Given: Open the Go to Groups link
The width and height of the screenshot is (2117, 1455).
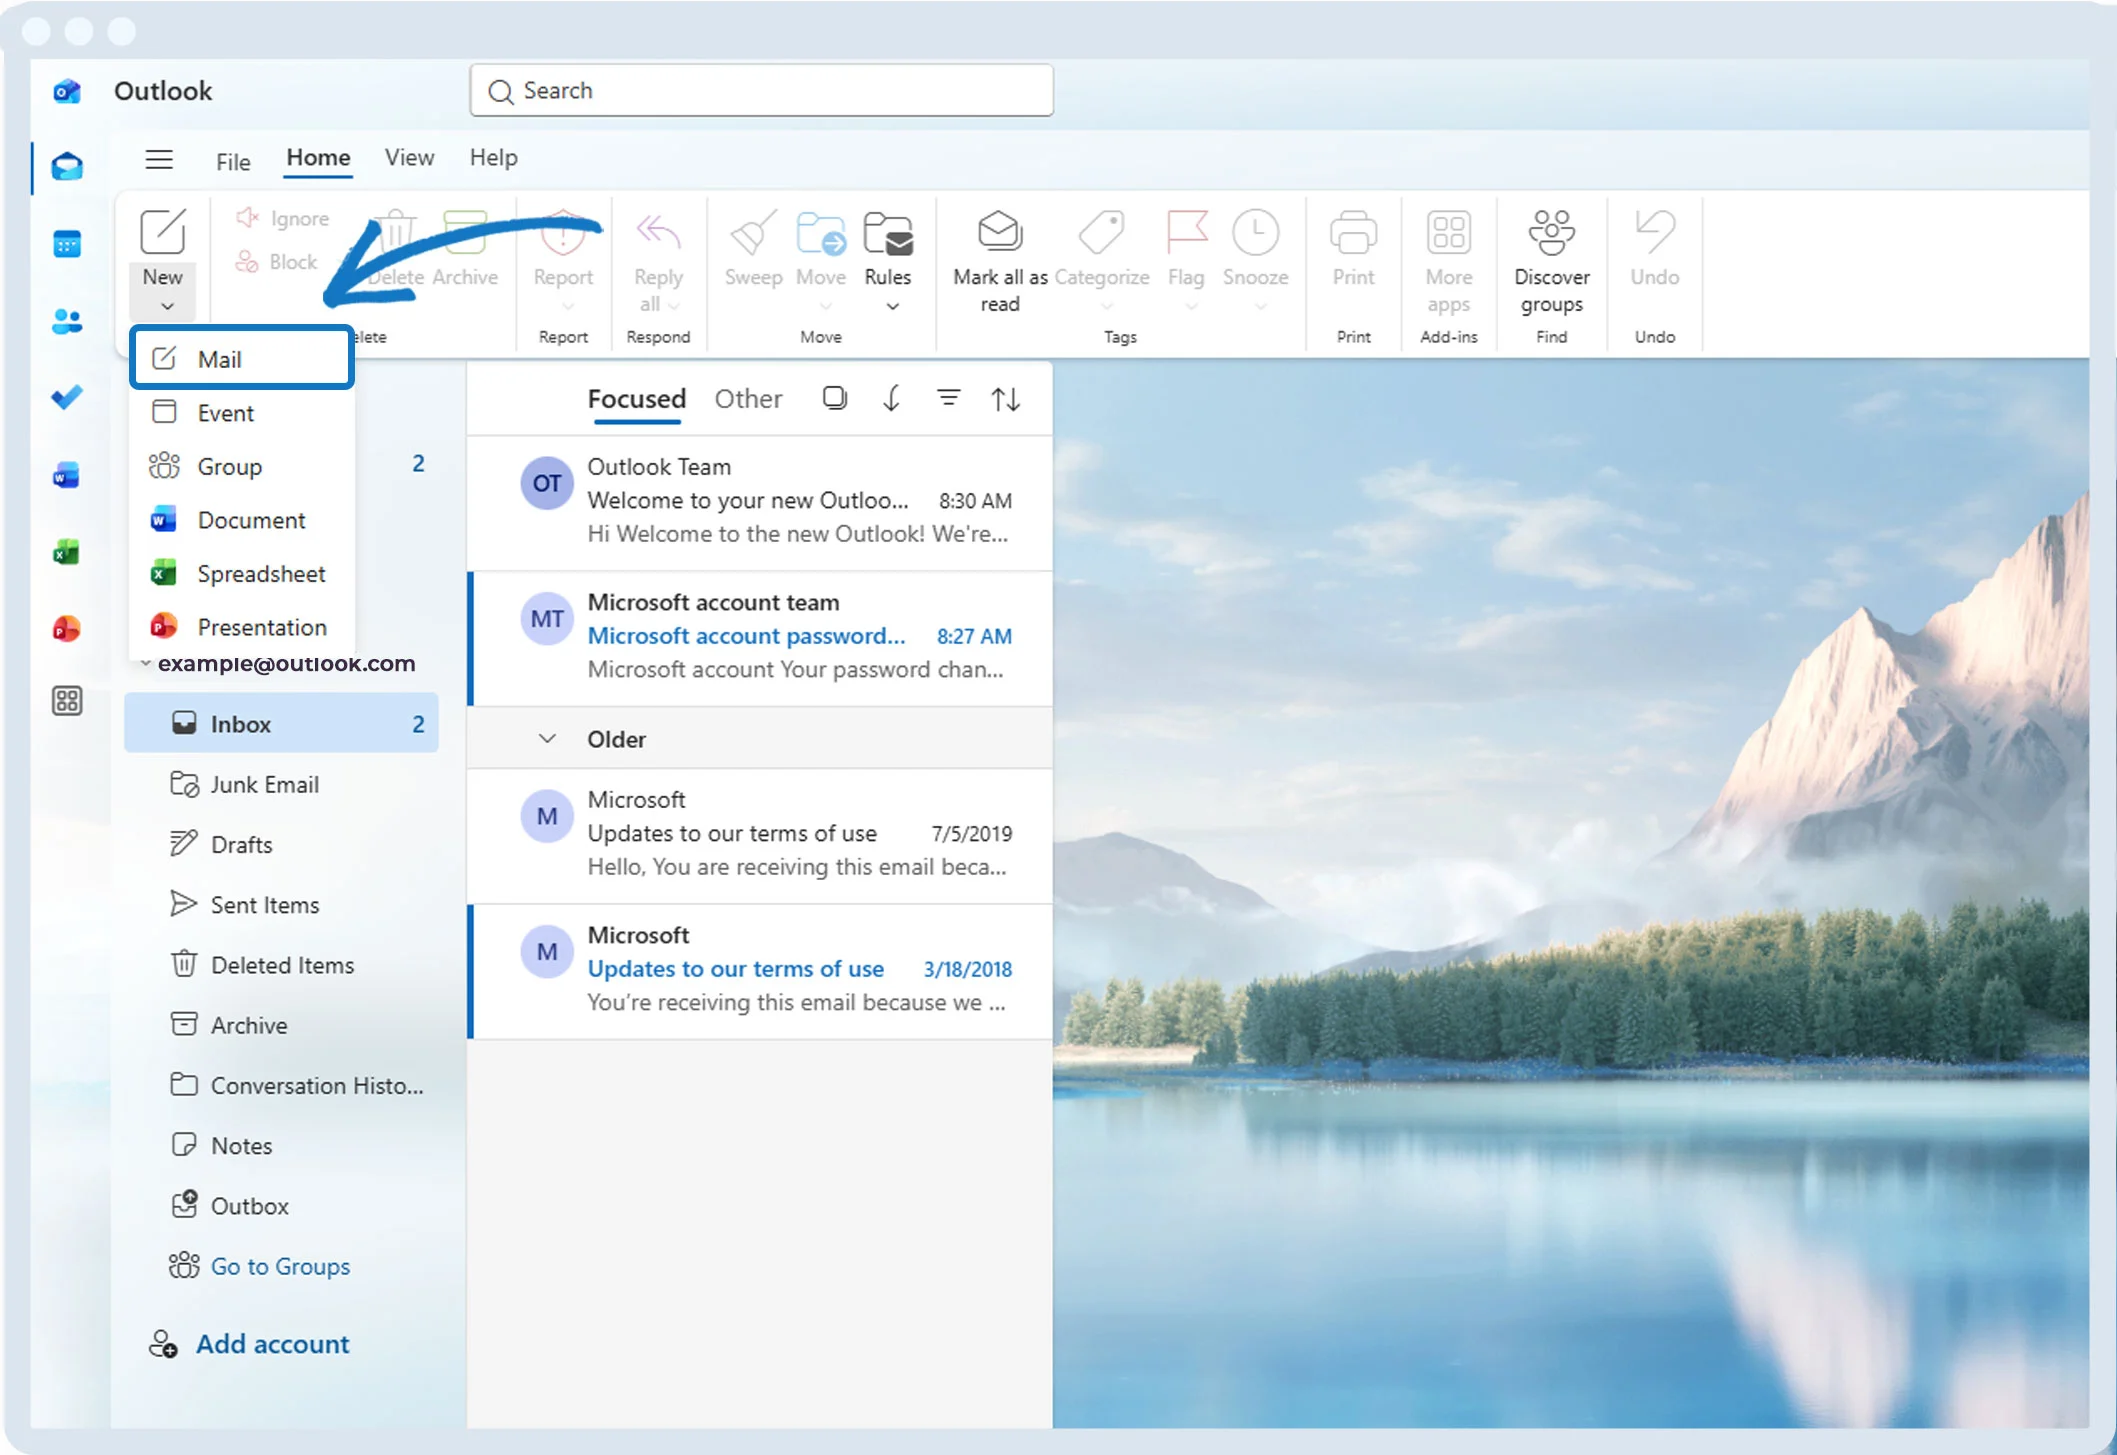Looking at the screenshot, I should pyautogui.click(x=260, y=1266).
